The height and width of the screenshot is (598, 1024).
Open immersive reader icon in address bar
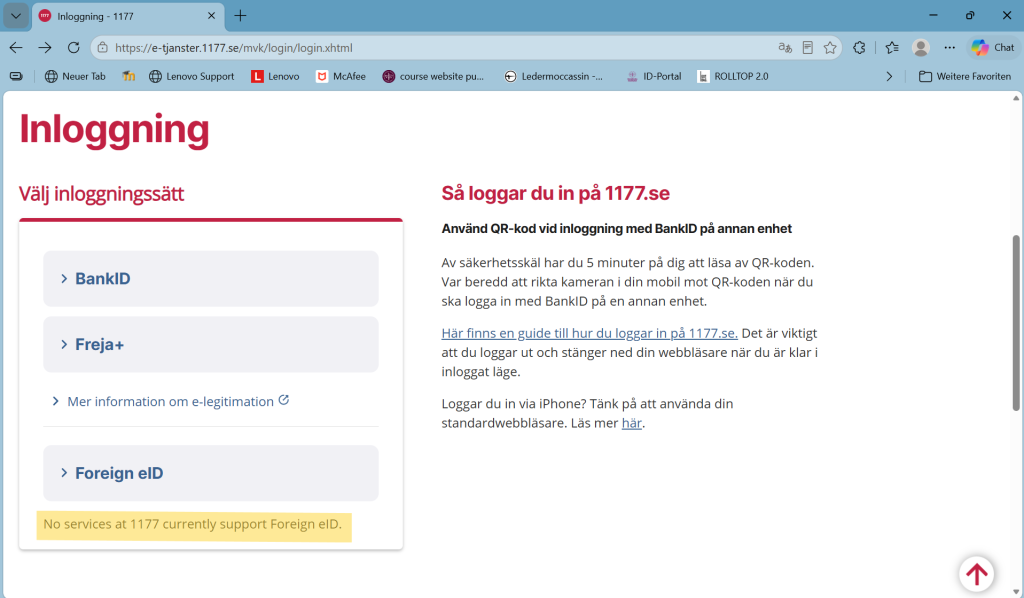[x=808, y=48]
